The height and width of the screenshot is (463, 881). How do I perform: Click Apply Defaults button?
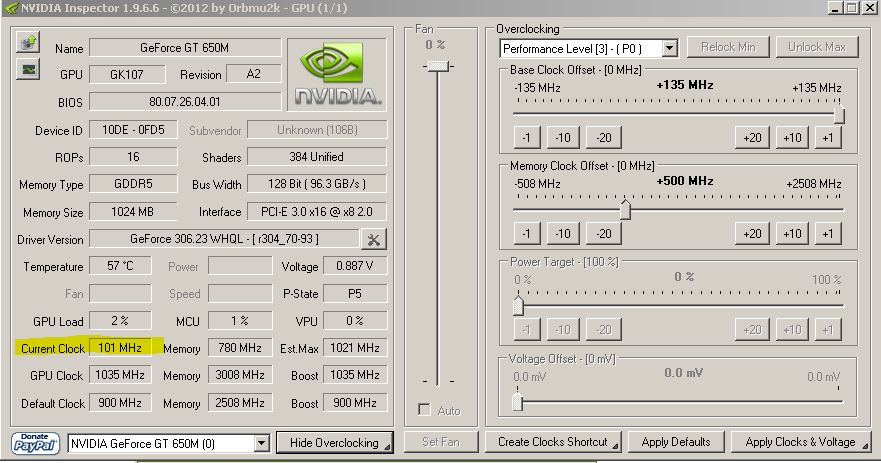[676, 442]
